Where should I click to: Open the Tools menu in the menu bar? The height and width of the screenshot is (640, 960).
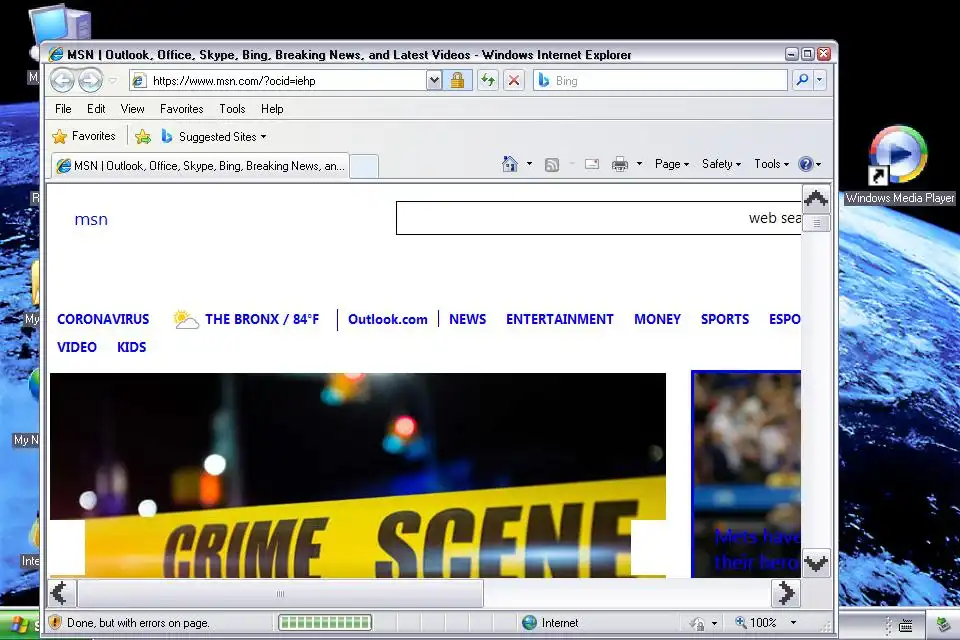coord(232,109)
